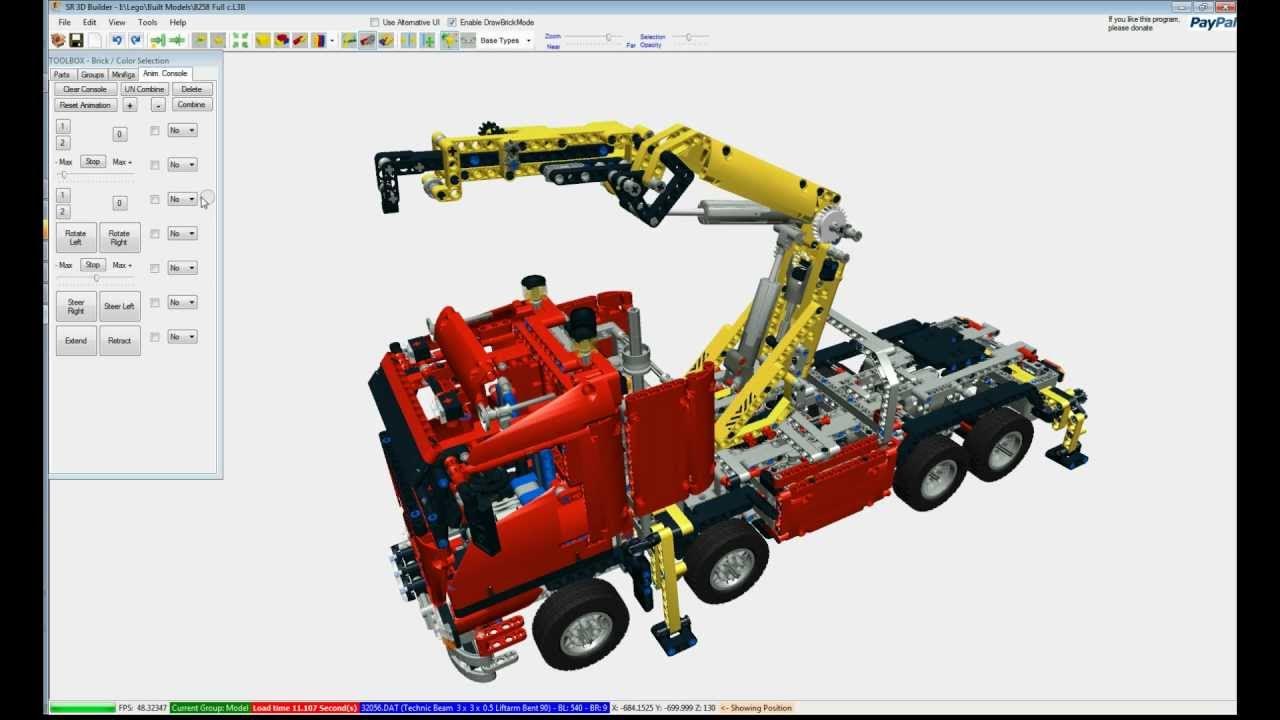
Task: Click the solid green arrow icon
Action: pos(177,40)
